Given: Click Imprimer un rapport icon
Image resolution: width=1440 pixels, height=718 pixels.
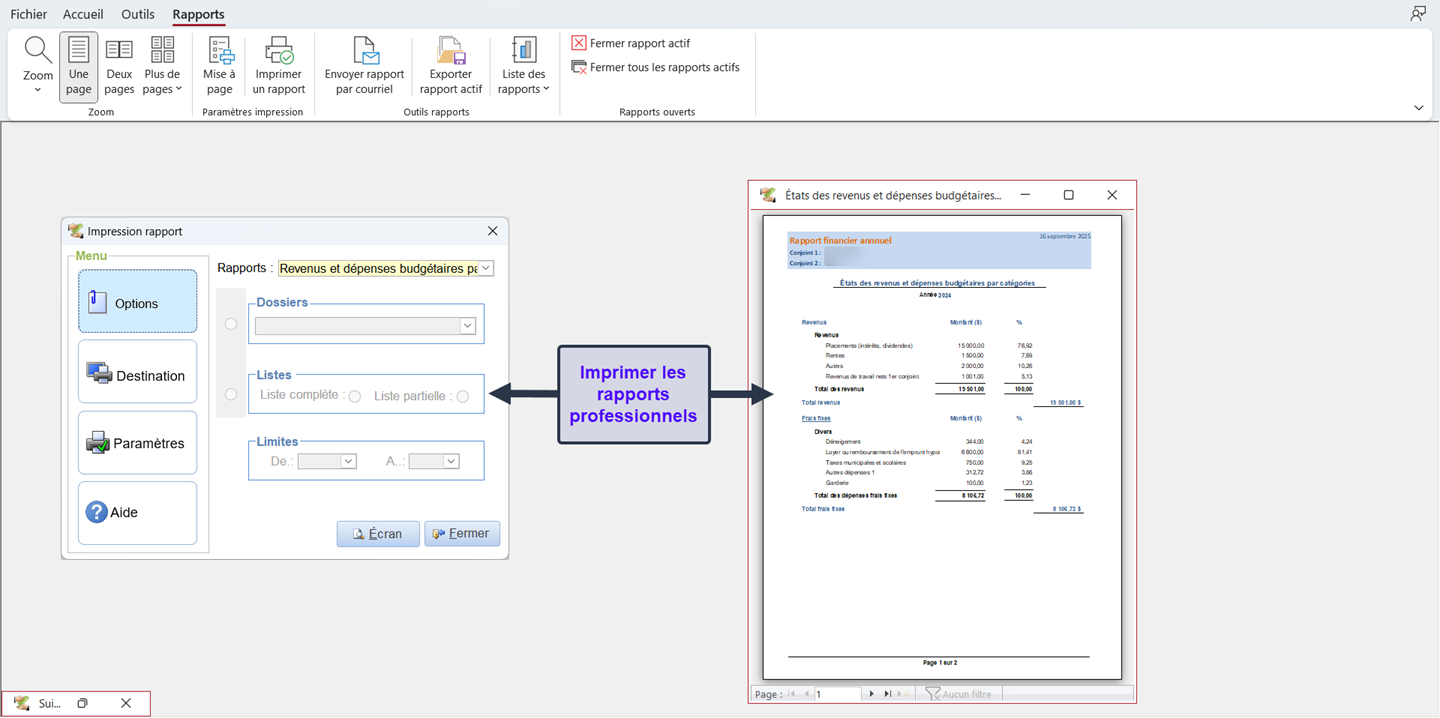Looking at the screenshot, I should (278, 51).
